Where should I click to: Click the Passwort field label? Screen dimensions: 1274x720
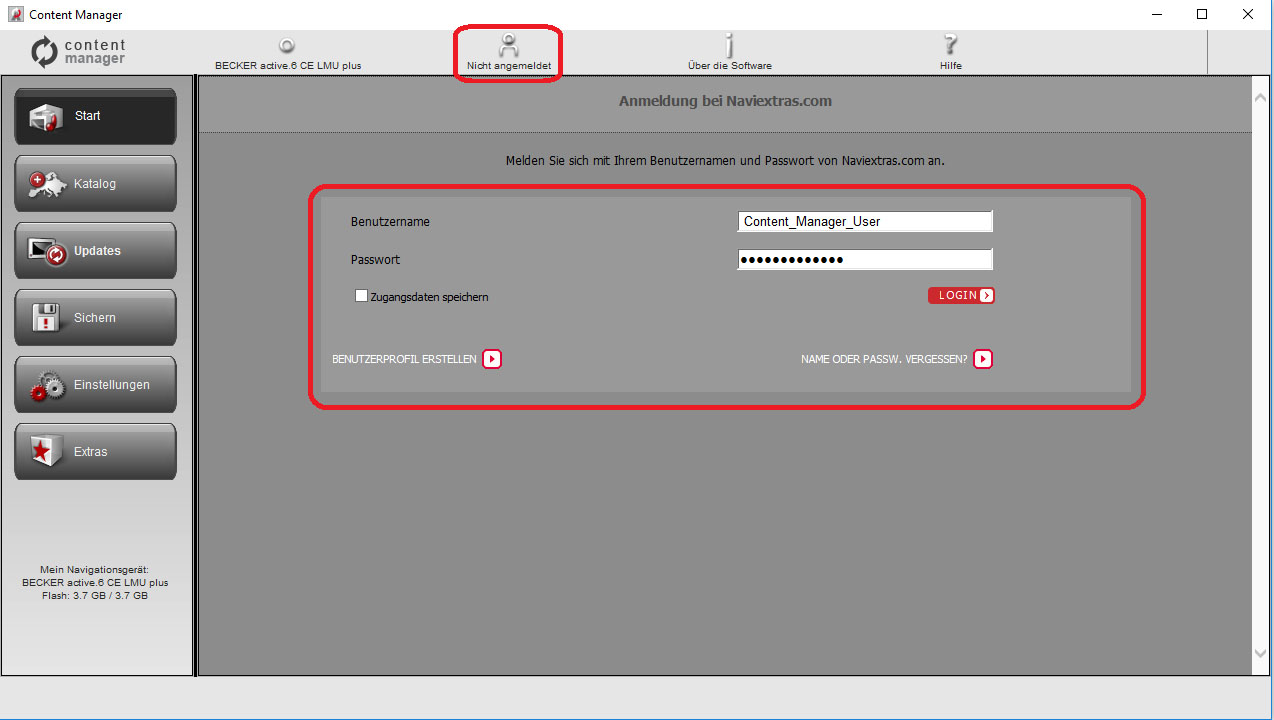click(375, 259)
